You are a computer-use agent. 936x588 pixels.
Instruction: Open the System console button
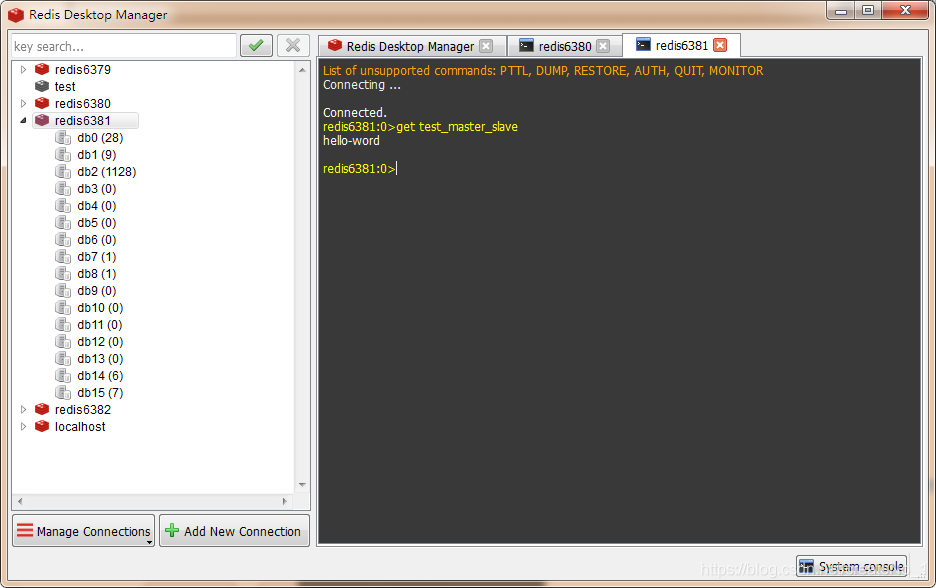851,566
